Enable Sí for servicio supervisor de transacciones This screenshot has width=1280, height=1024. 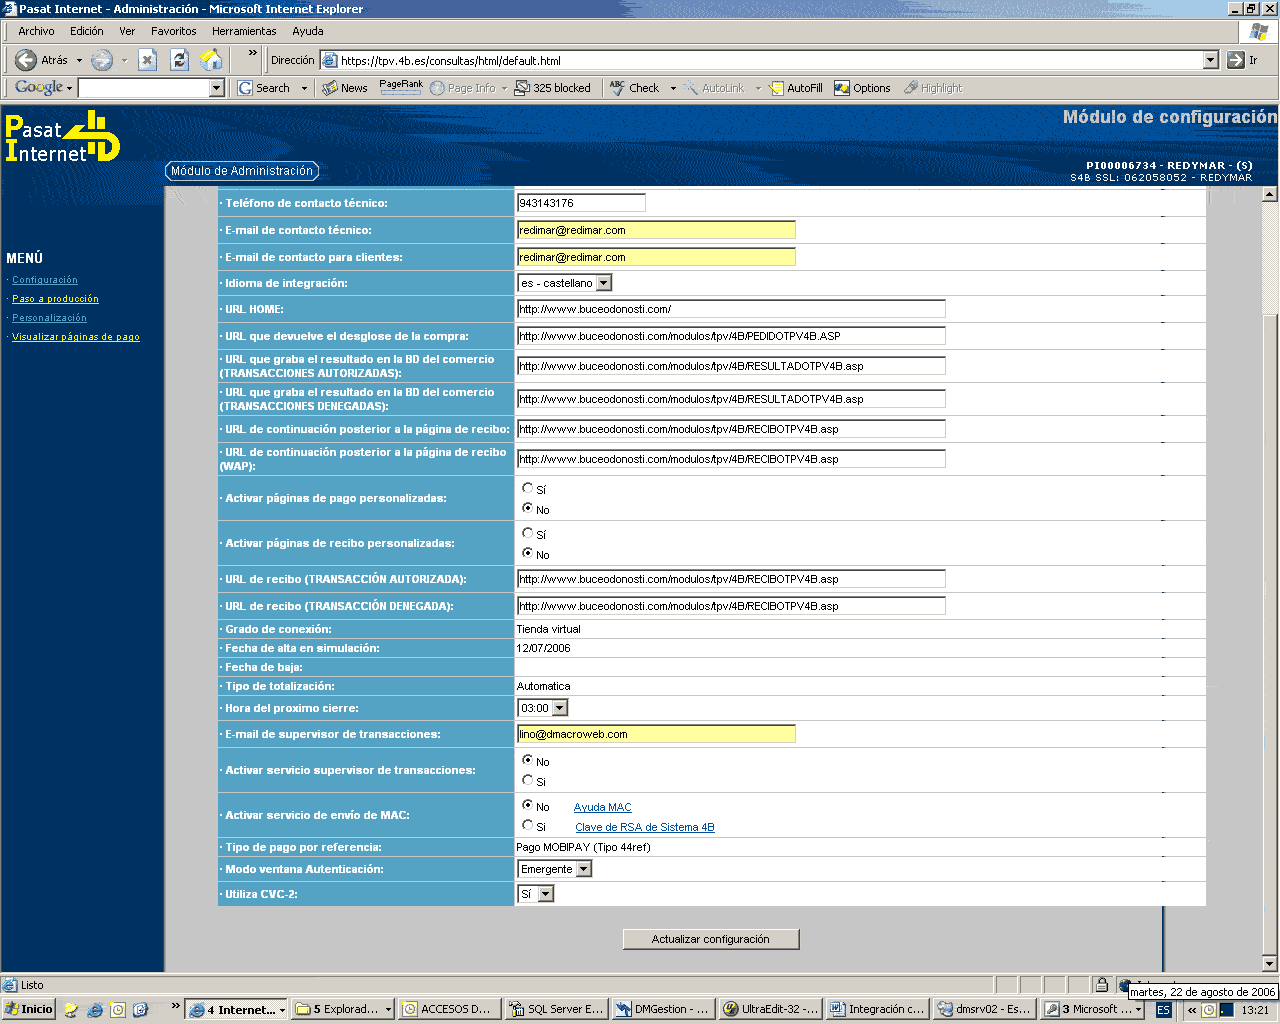coord(528,780)
